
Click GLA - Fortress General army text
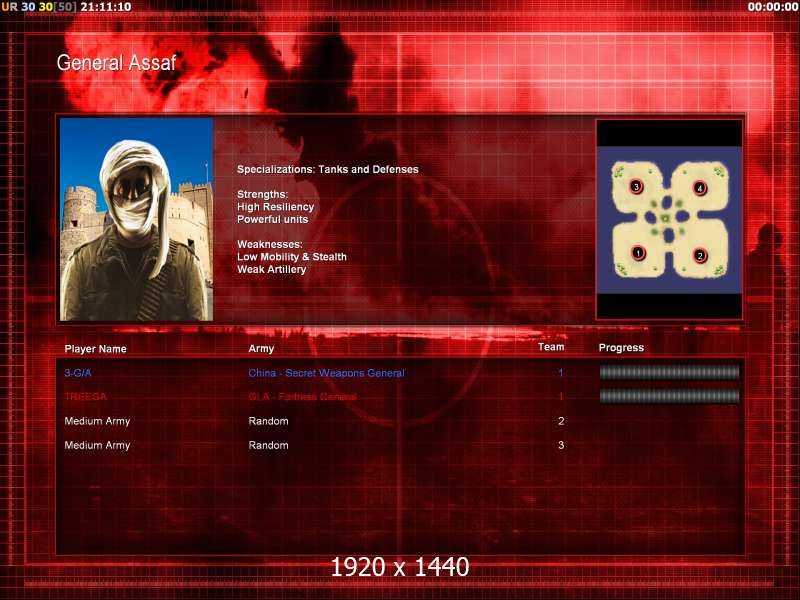pyautogui.click(x=303, y=396)
